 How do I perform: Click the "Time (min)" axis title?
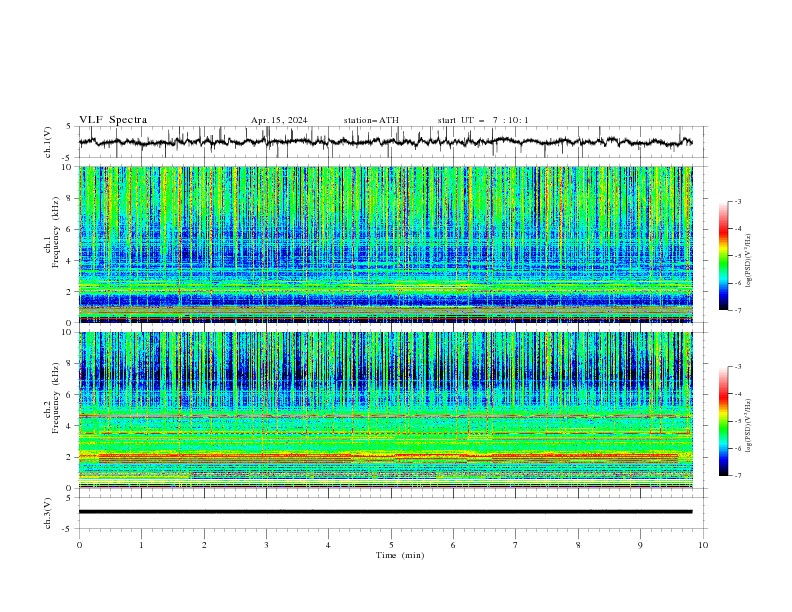[x=400, y=555]
